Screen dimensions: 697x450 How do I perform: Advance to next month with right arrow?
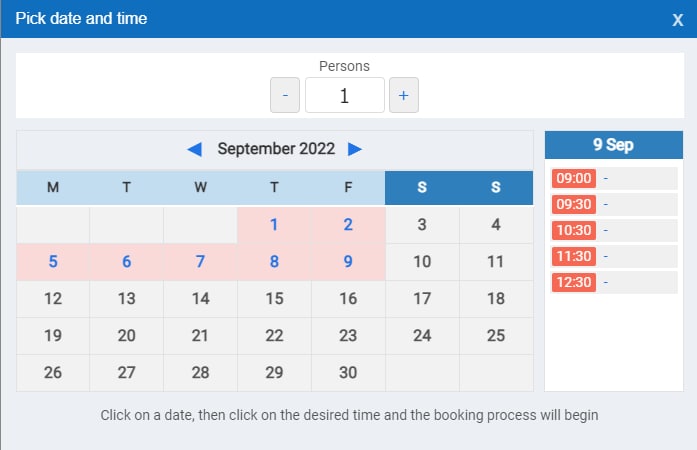(354, 149)
